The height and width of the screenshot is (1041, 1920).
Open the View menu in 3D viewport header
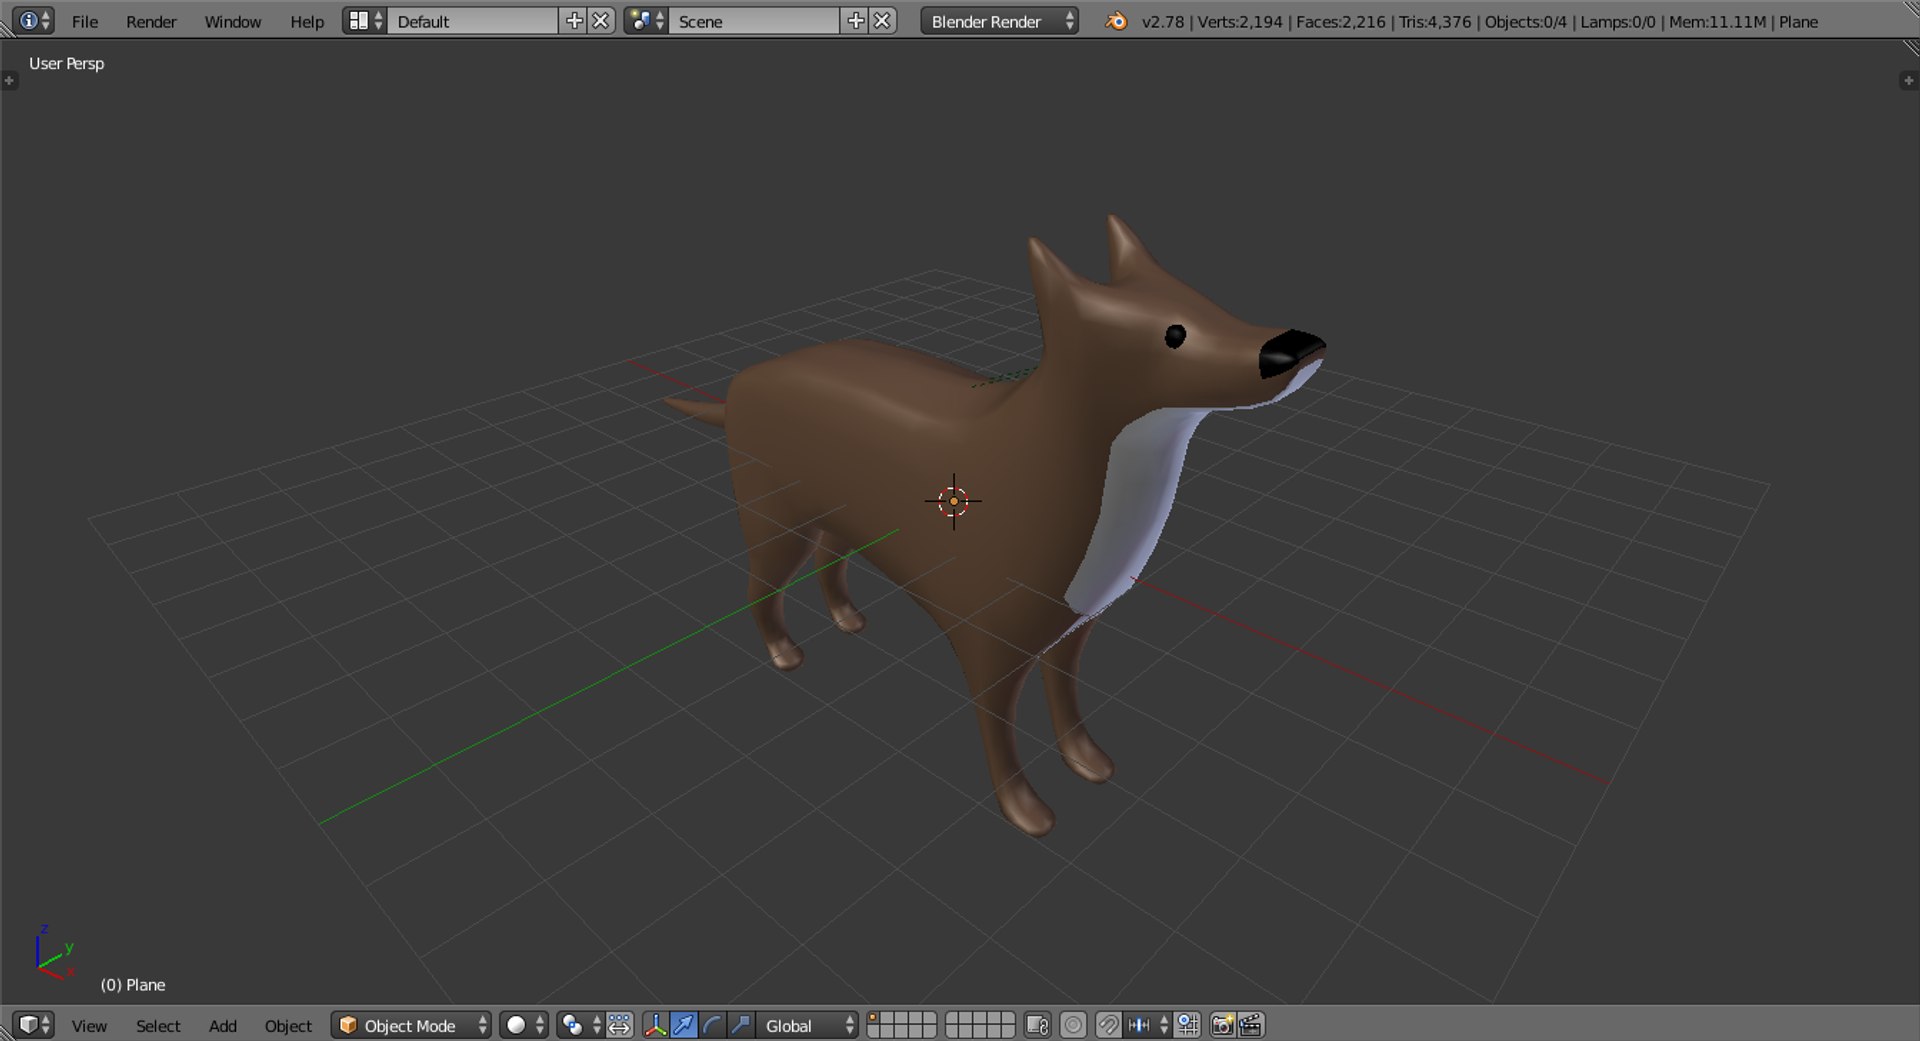(x=89, y=1026)
